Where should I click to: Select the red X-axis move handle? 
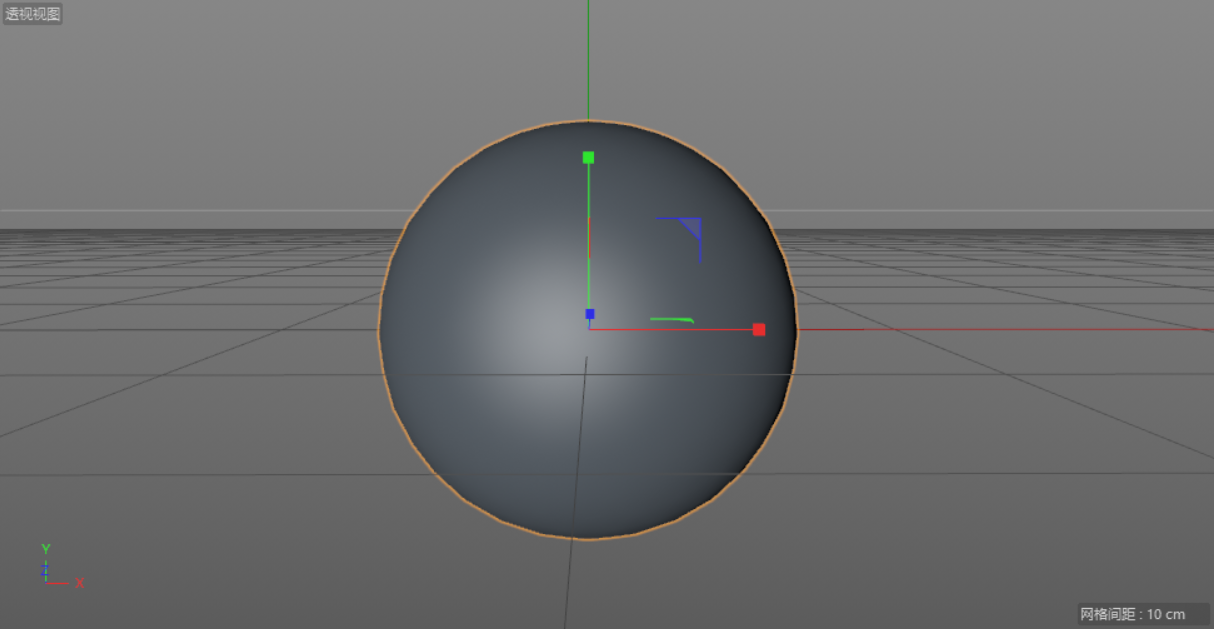[x=760, y=328]
